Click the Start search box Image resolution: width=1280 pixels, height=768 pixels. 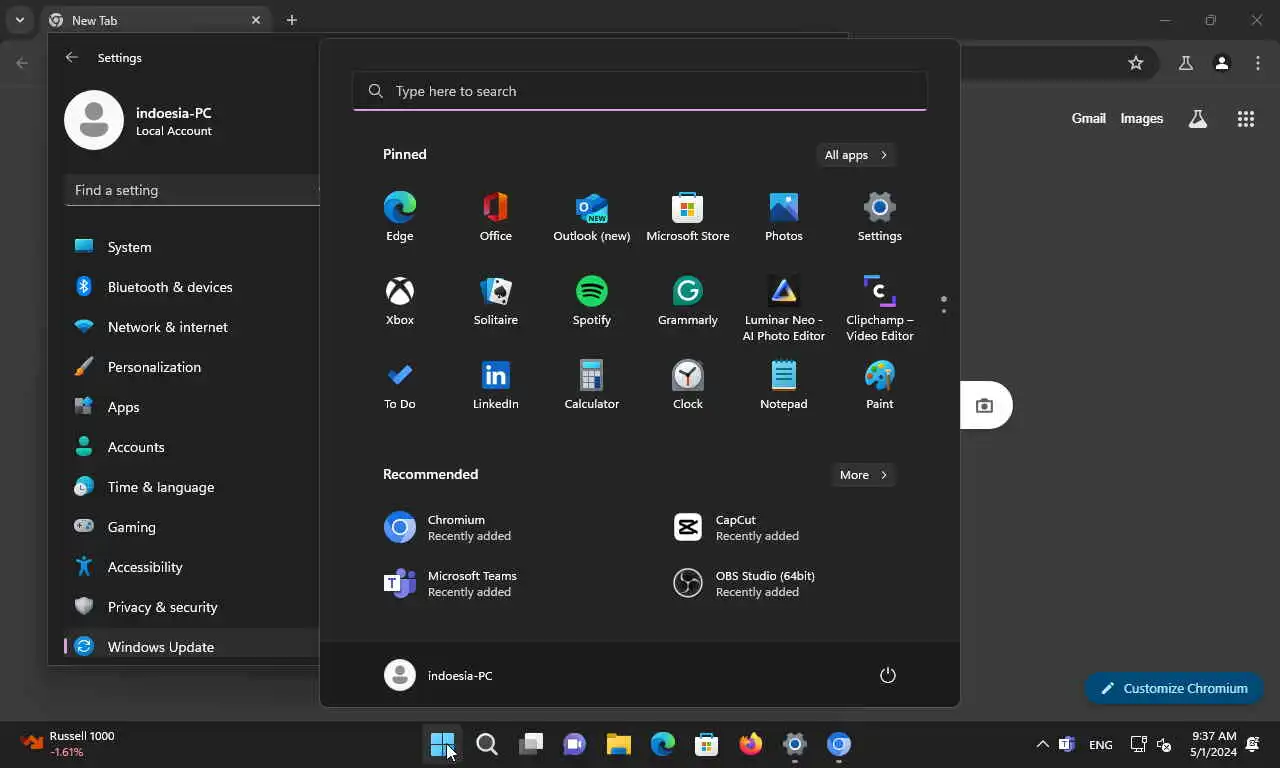click(639, 91)
